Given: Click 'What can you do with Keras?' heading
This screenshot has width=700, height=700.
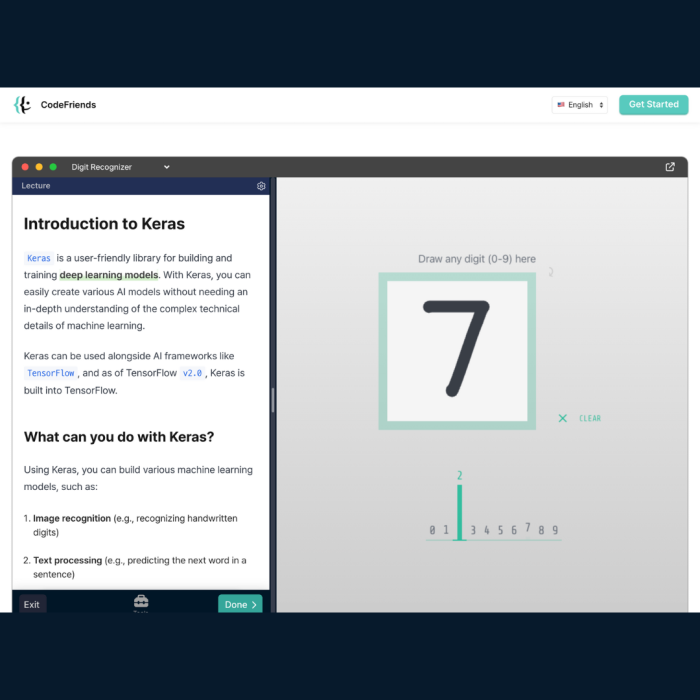Looking at the screenshot, I should [119, 437].
